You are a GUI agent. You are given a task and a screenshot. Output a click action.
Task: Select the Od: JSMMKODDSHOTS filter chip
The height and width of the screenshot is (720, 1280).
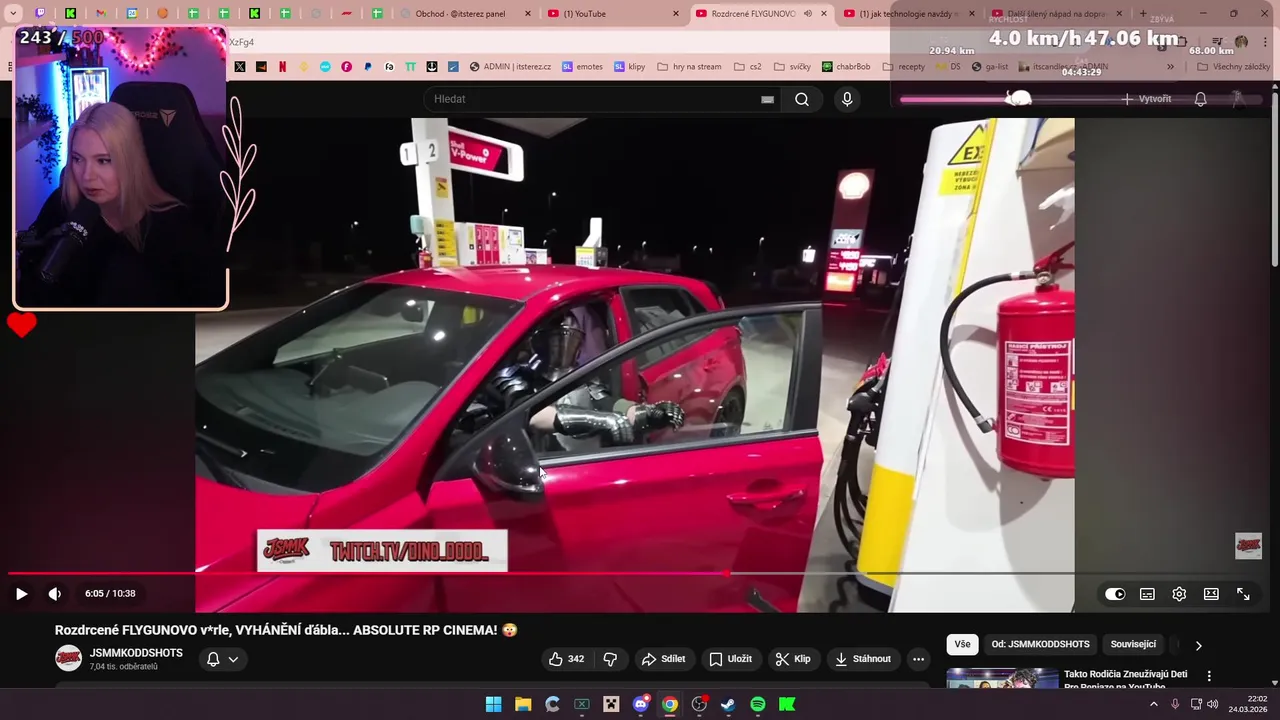(1040, 645)
